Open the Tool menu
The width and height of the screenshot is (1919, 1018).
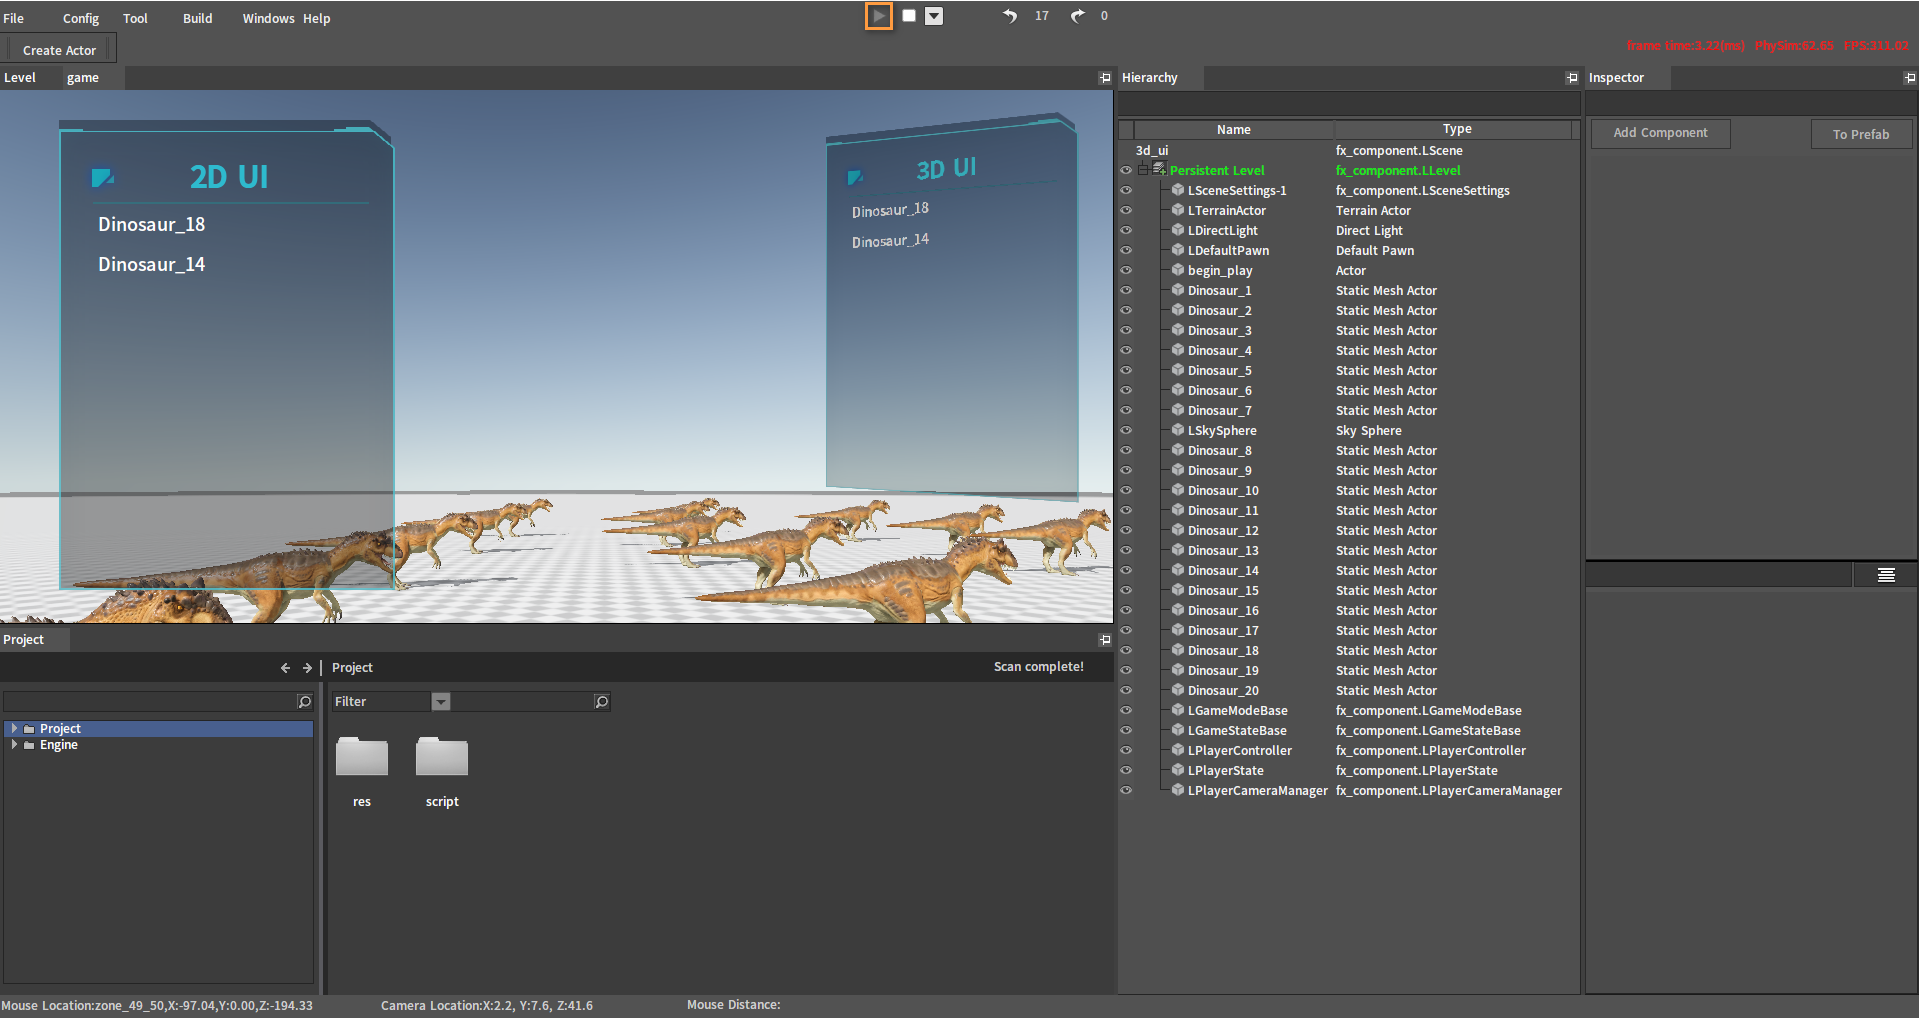(135, 18)
